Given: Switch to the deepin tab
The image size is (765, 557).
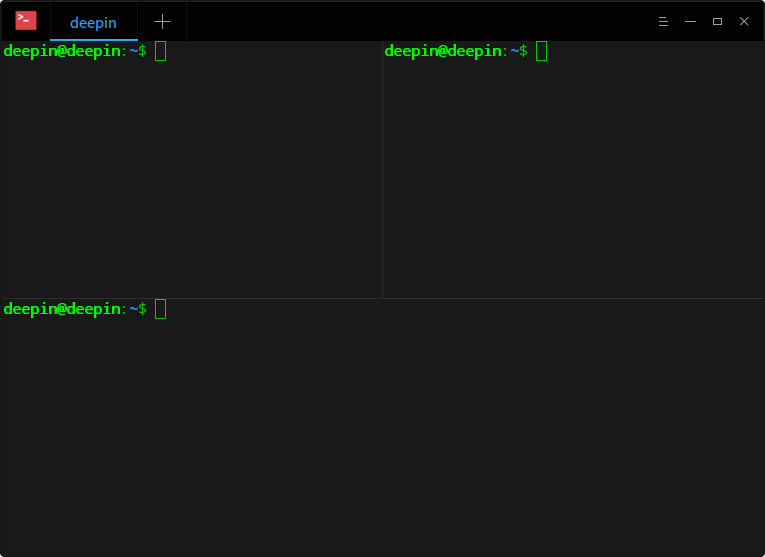Looking at the screenshot, I should click(93, 22).
